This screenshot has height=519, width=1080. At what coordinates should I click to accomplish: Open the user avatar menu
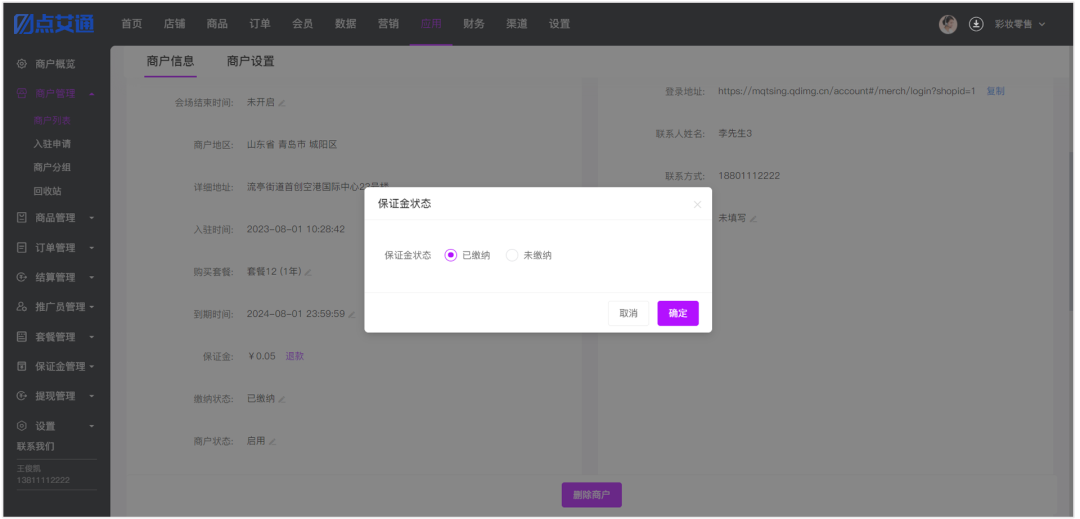click(948, 24)
